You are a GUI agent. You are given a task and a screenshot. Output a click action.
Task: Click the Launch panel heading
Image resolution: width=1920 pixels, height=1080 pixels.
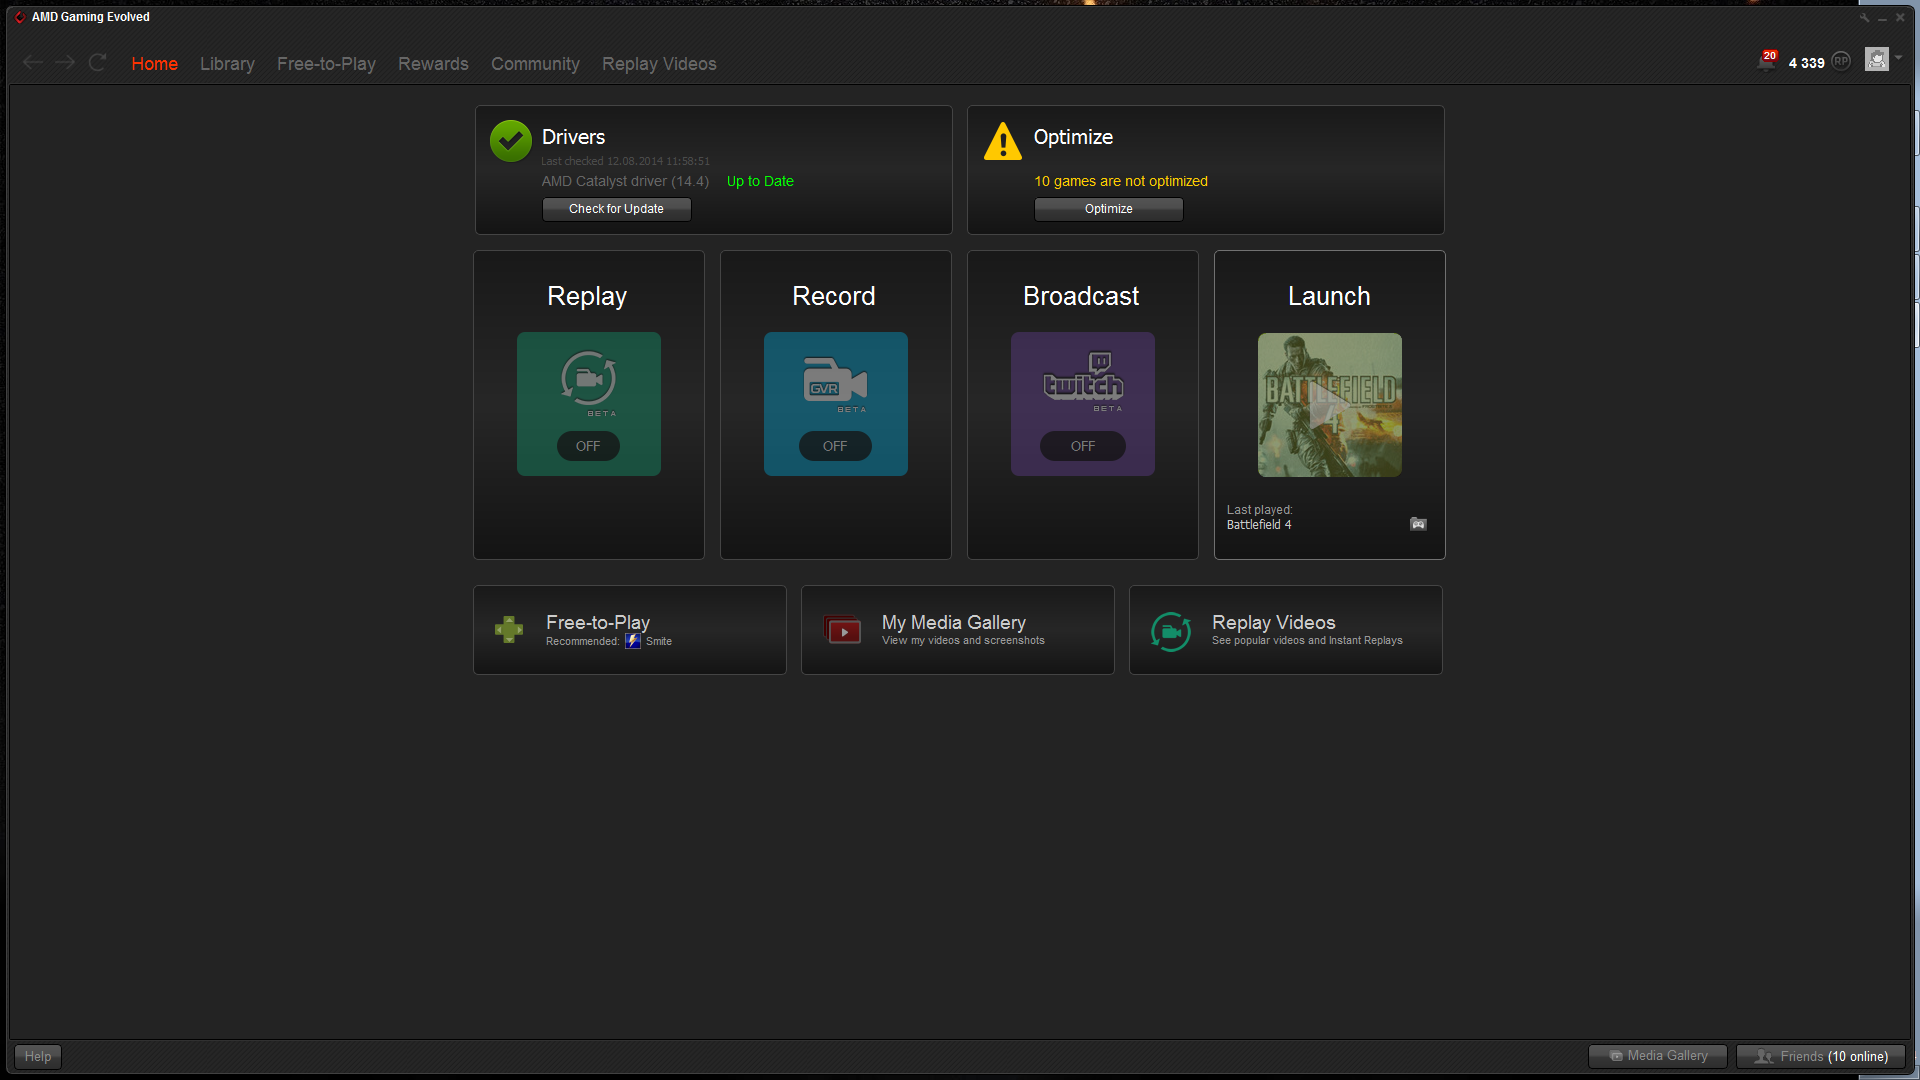1329,296
